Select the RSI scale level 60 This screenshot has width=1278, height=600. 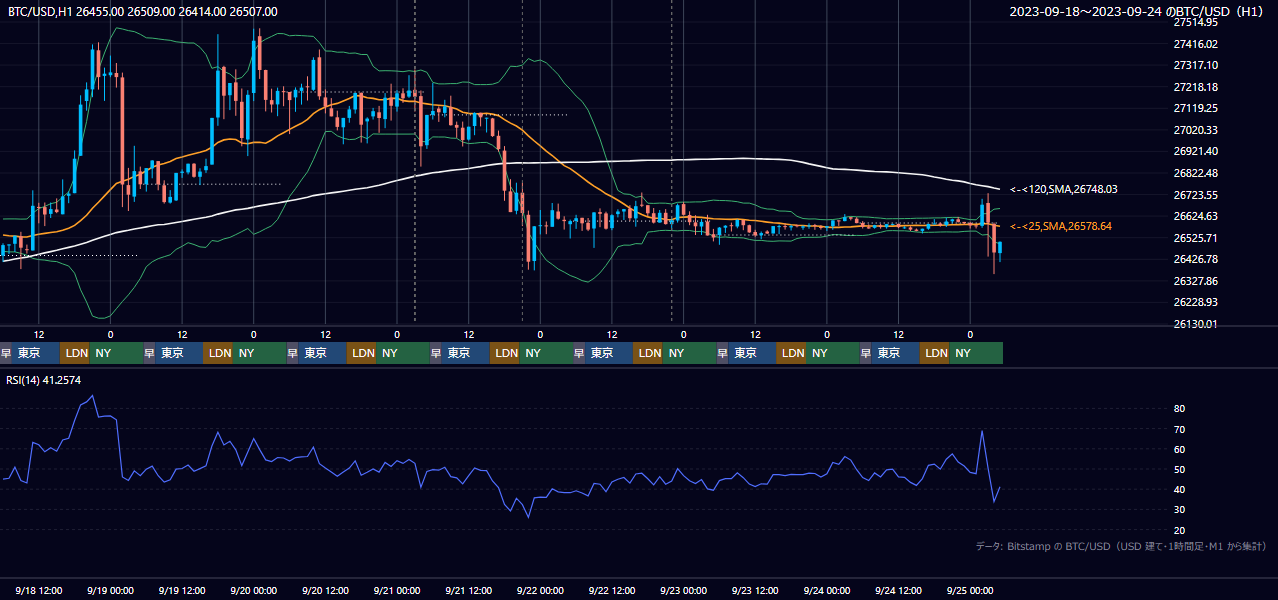1179,449
